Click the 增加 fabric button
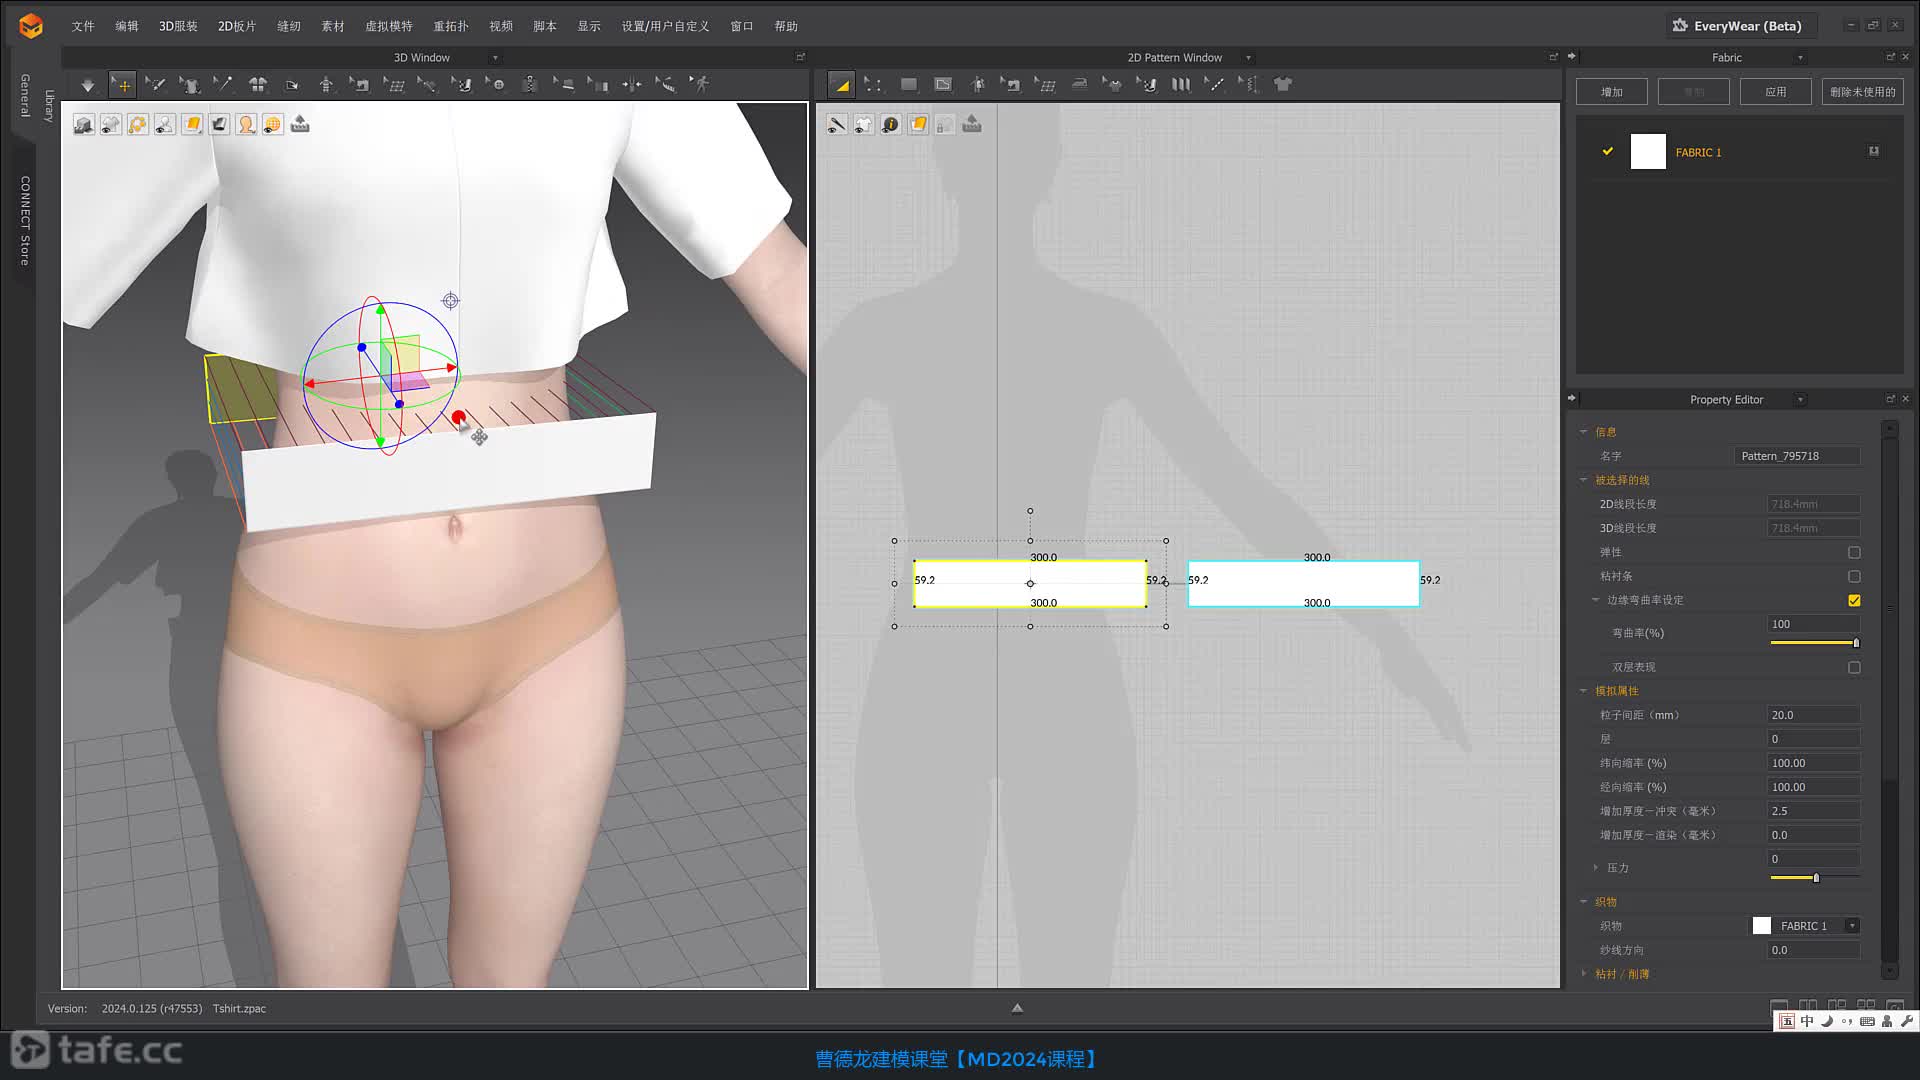1920x1080 pixels. click(1612, 92)
